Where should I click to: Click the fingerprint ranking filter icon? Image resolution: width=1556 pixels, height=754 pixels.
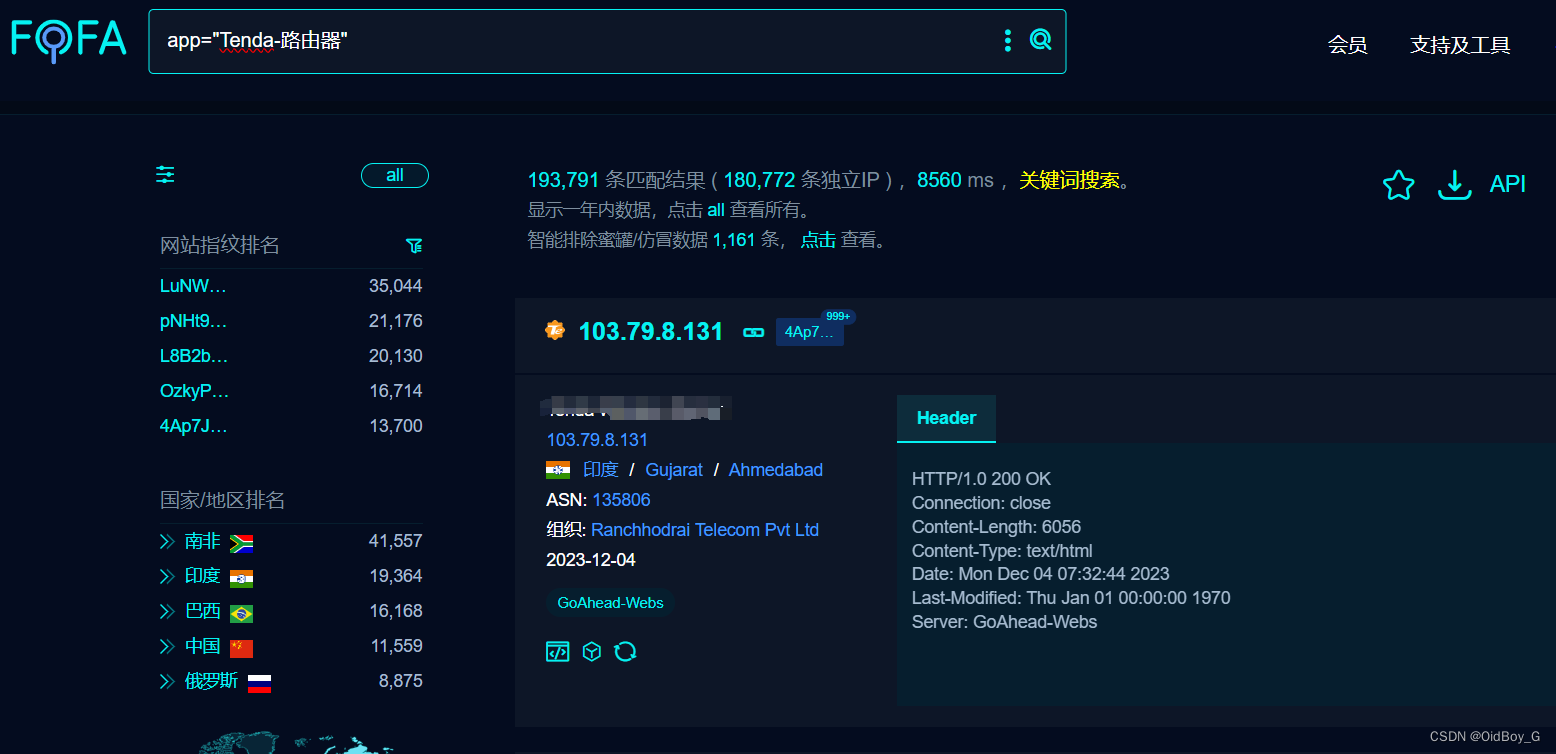414,245
